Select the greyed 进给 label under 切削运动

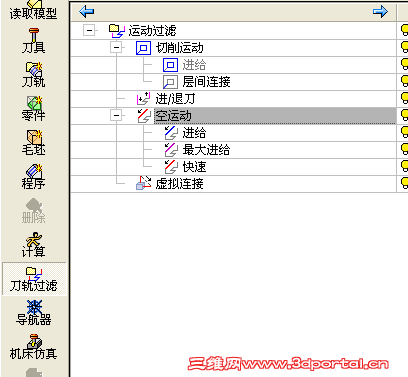194,65
